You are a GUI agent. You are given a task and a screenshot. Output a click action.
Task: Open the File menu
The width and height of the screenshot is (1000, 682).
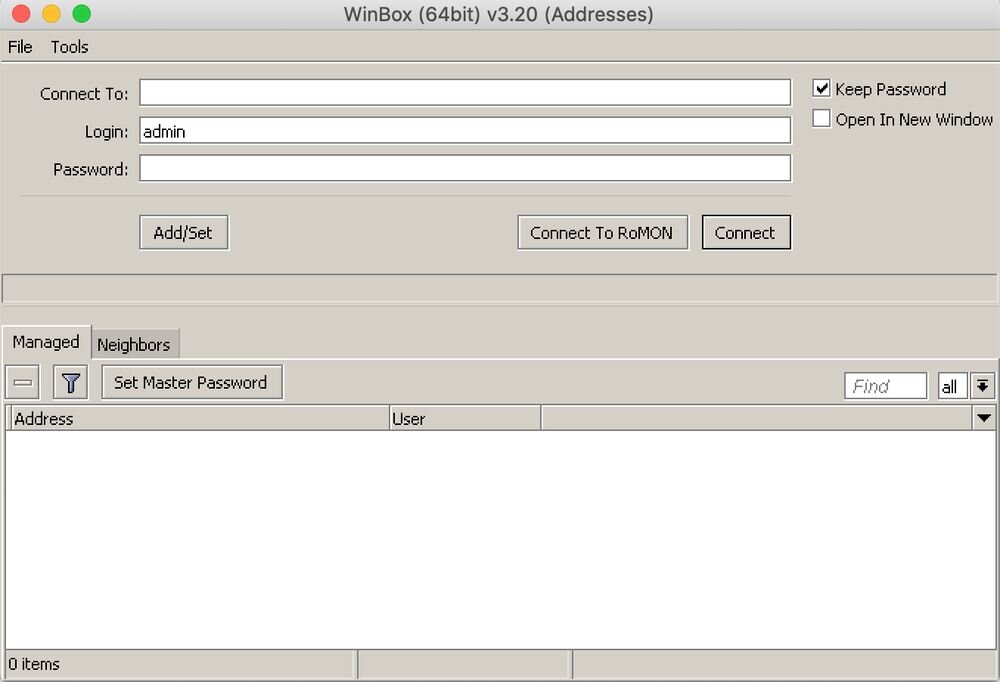pos(20,47)
